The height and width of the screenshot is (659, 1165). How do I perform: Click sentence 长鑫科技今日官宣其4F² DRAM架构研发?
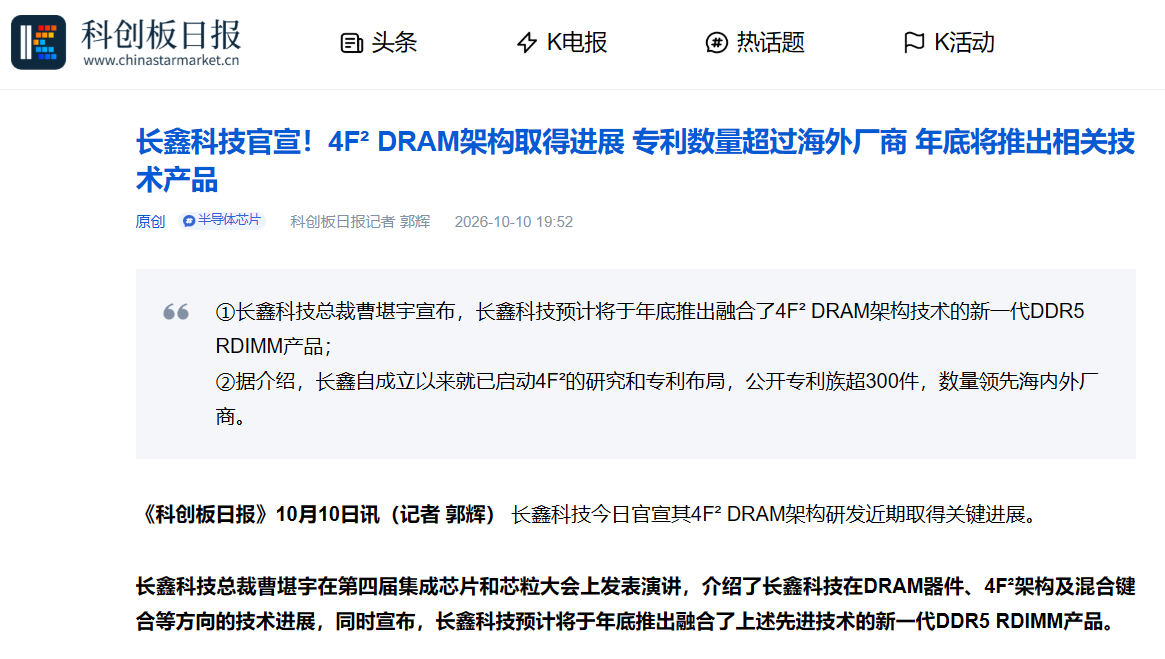[776, 514]
